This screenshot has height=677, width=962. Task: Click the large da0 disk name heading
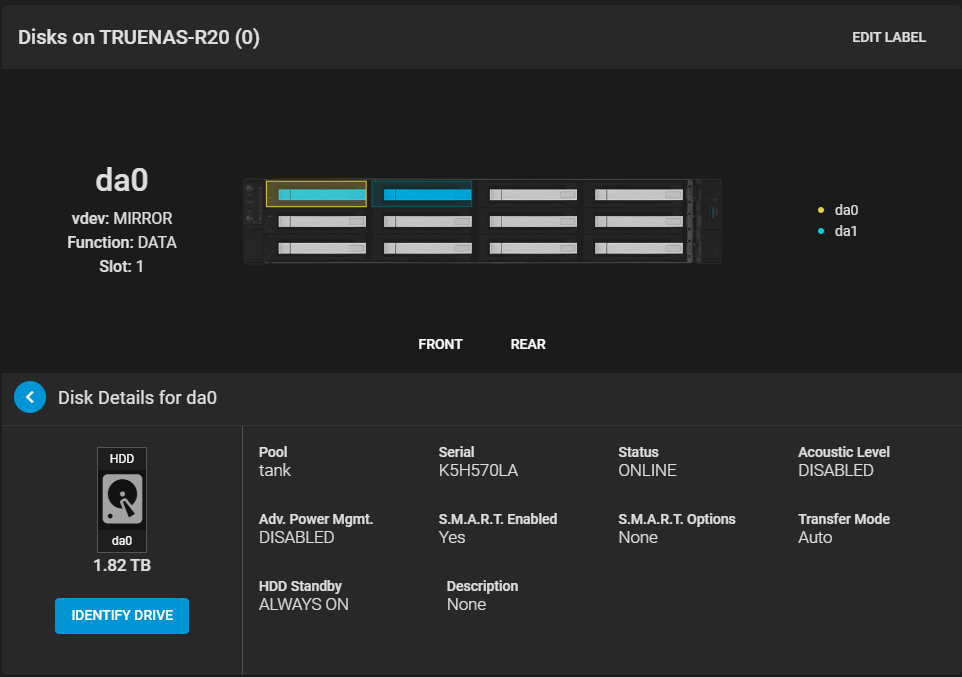pyautogui.click(x=121, y=180)
